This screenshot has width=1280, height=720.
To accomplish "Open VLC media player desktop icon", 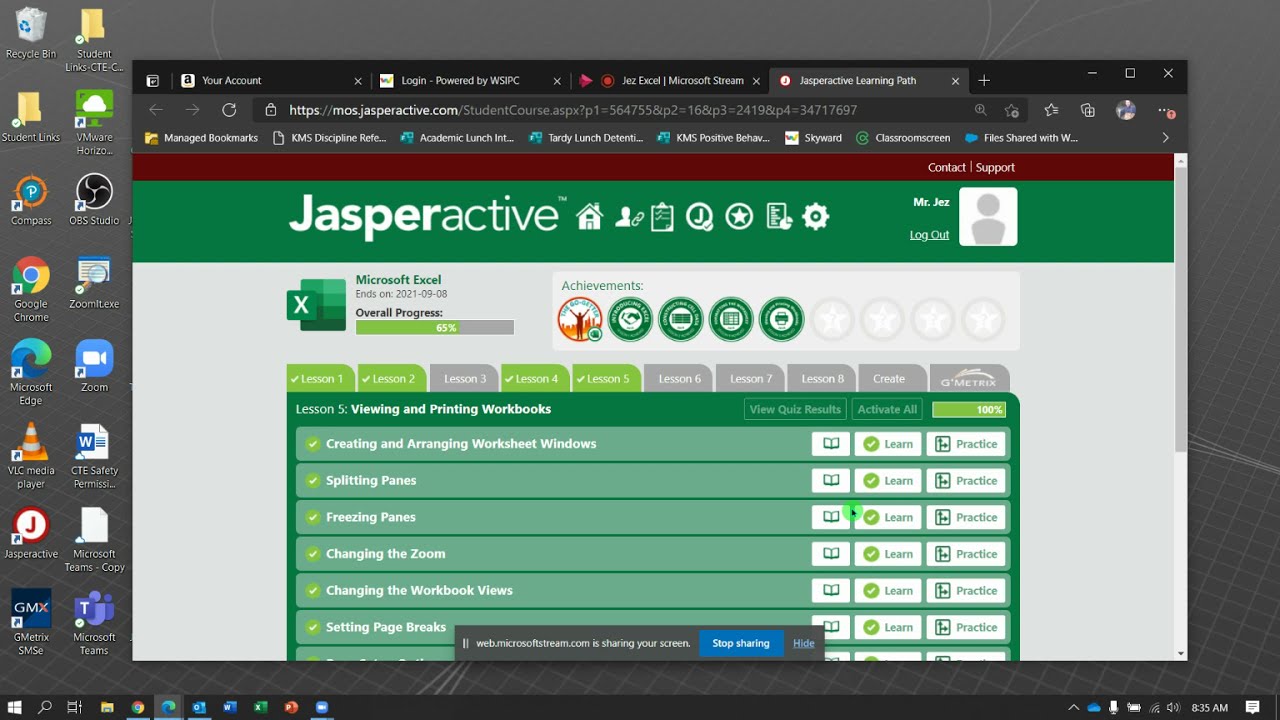I will point(31,456).
